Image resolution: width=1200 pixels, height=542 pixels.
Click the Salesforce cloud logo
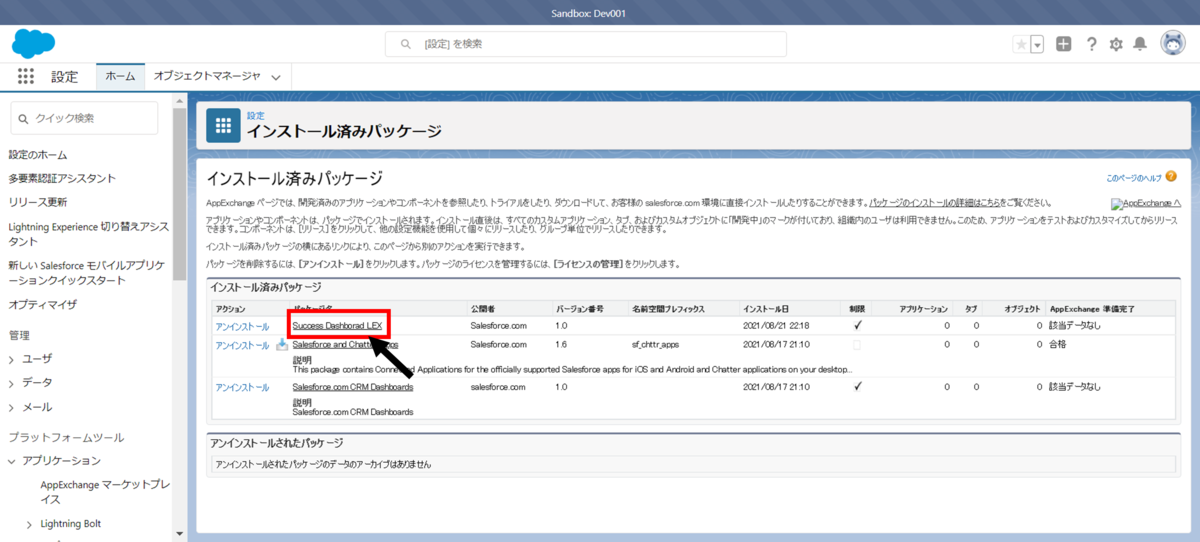[33, 44]
